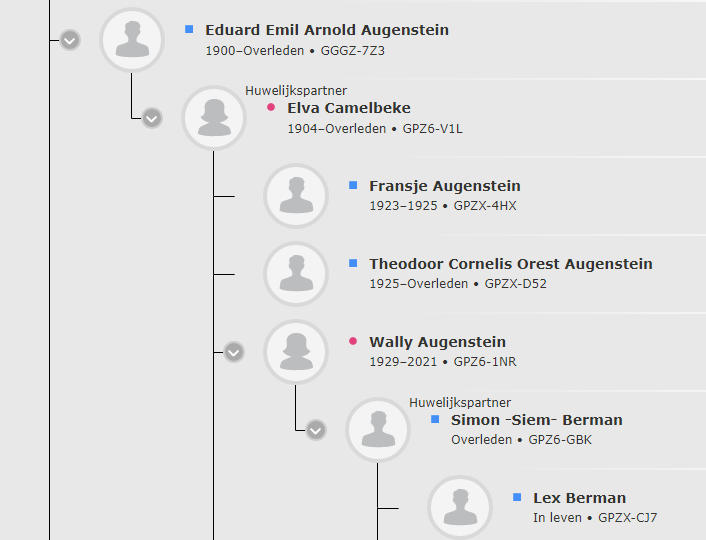The height and width of the screenshot is (540, 706).
Task: Open Elva Camelbeke's person page
Action: coord(349,108)
